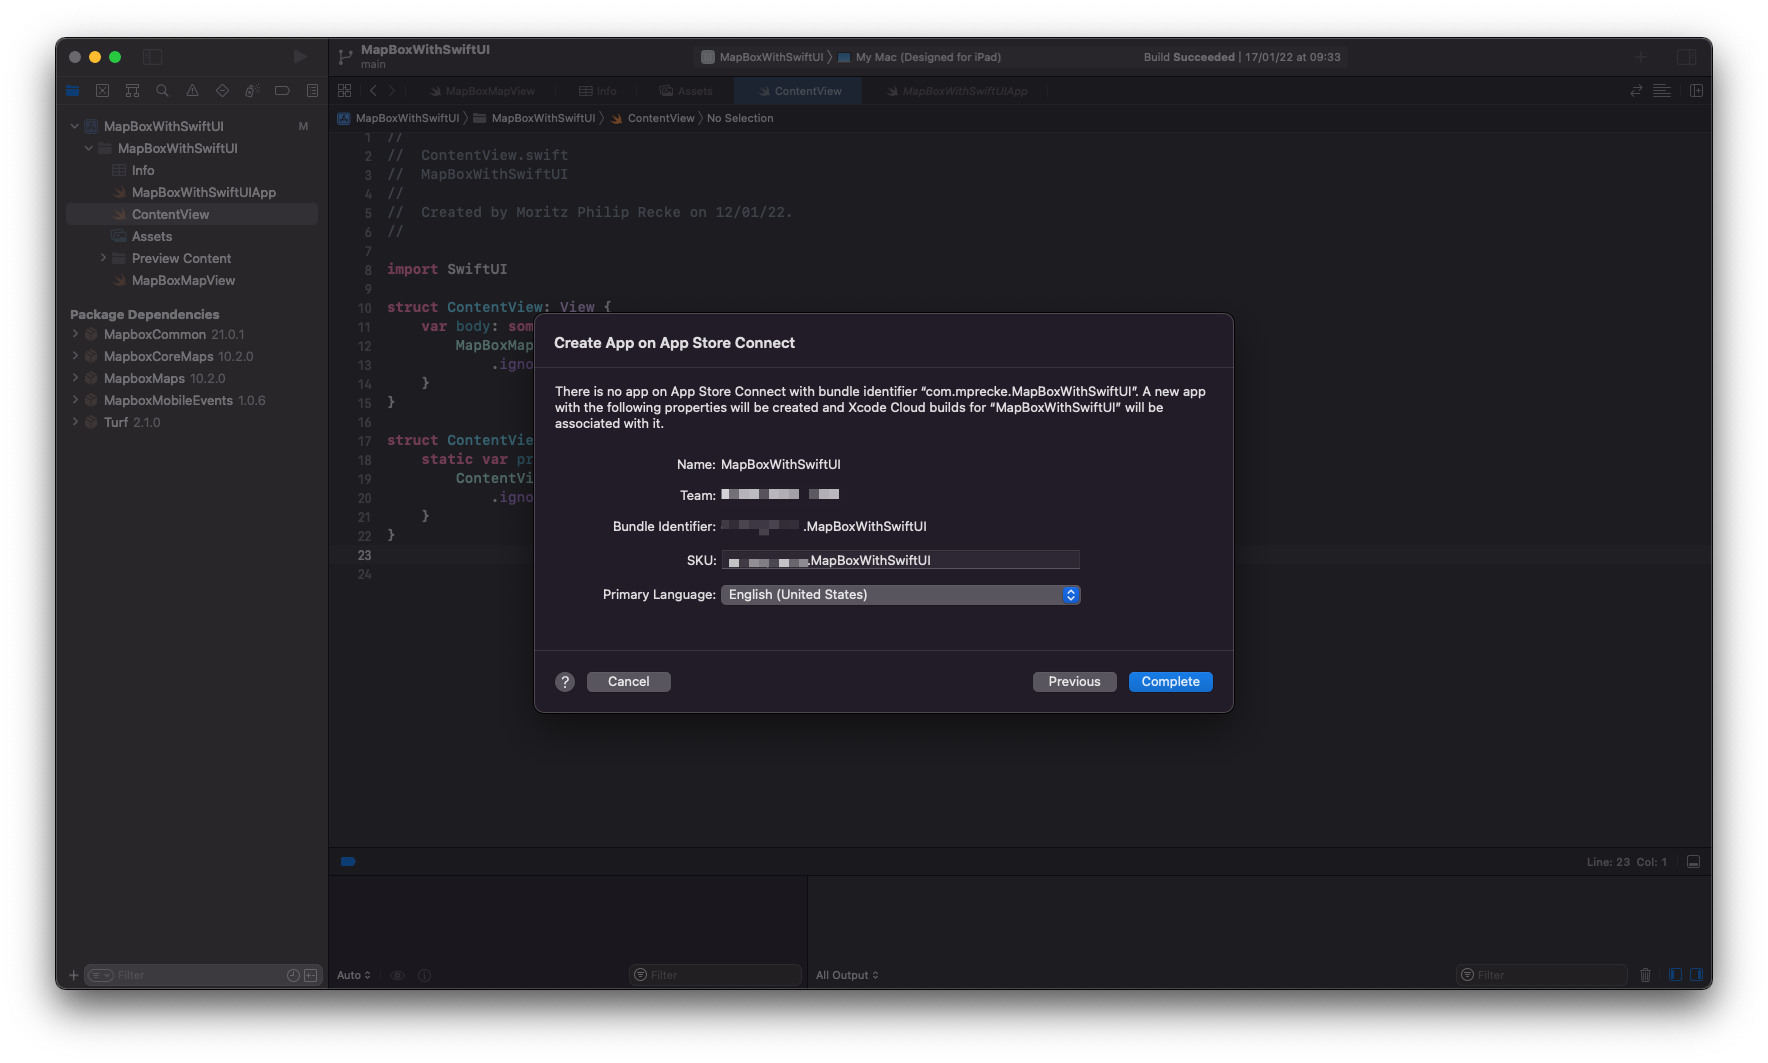Choose the My Mac run destination
This screenshot has width=1768, height=1063.
pyautogui.click(x=920, y=57)
